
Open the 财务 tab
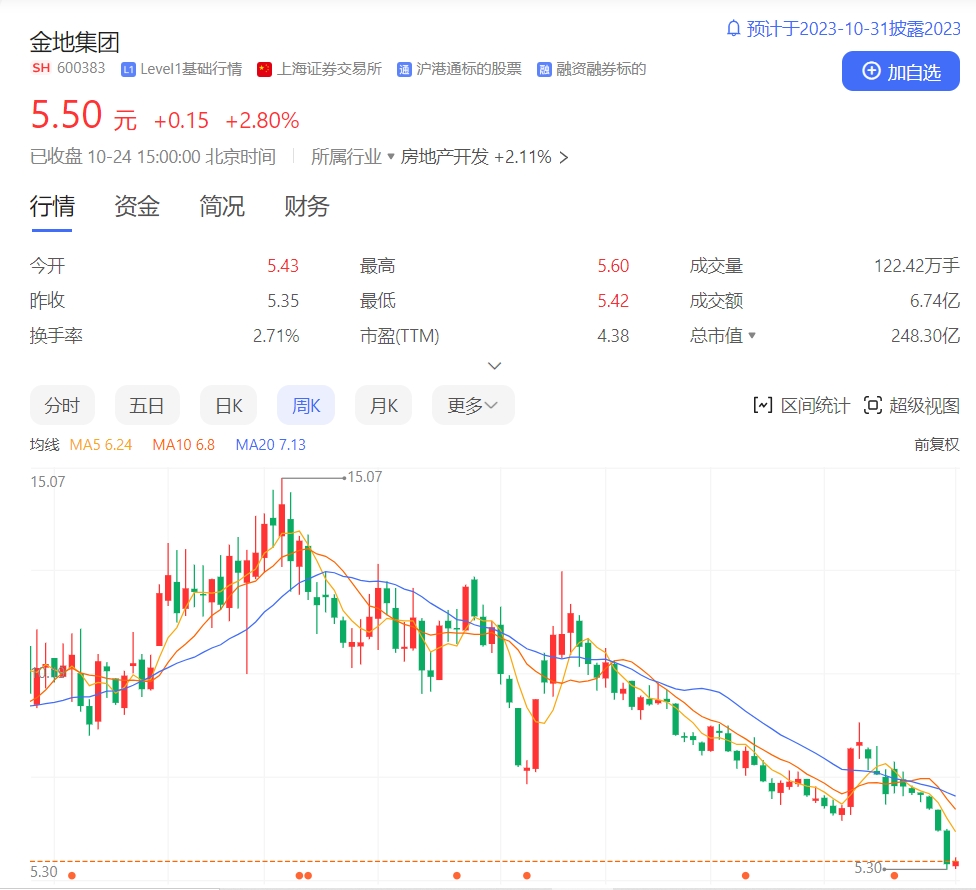pyautogui.click(x=306, y=206)
